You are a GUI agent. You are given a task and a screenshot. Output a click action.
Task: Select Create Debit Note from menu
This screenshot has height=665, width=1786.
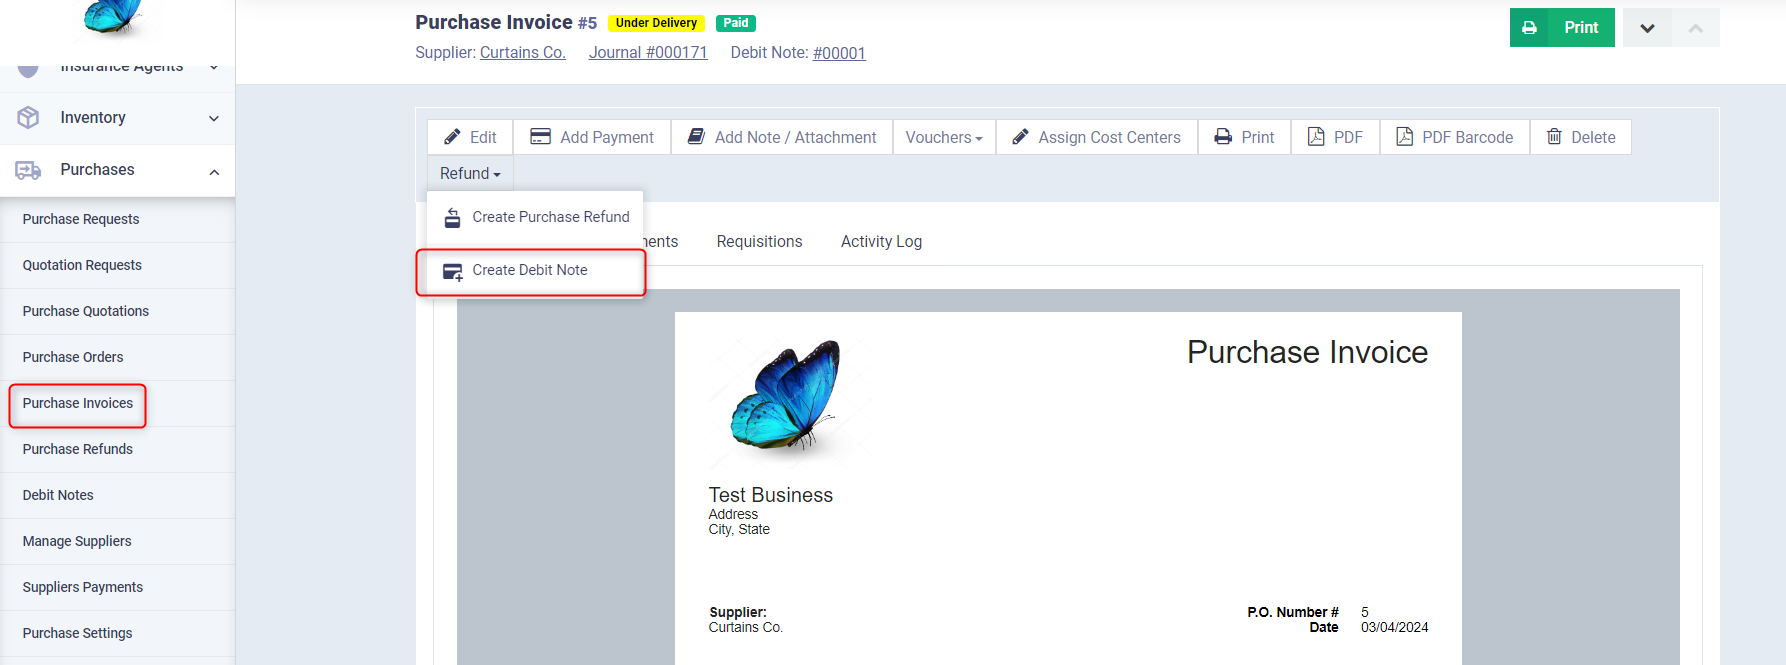click(530, 271)
